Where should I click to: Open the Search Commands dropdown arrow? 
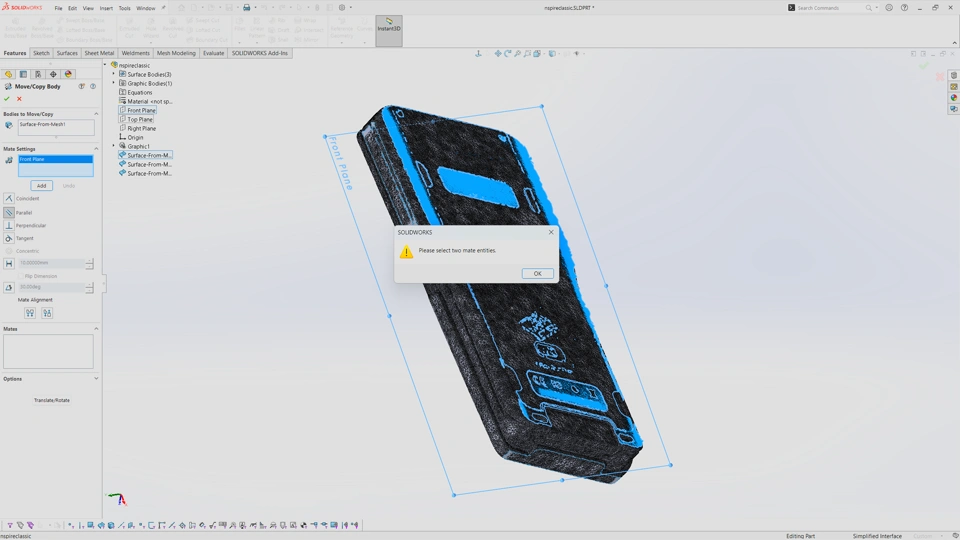coord(877,8)
